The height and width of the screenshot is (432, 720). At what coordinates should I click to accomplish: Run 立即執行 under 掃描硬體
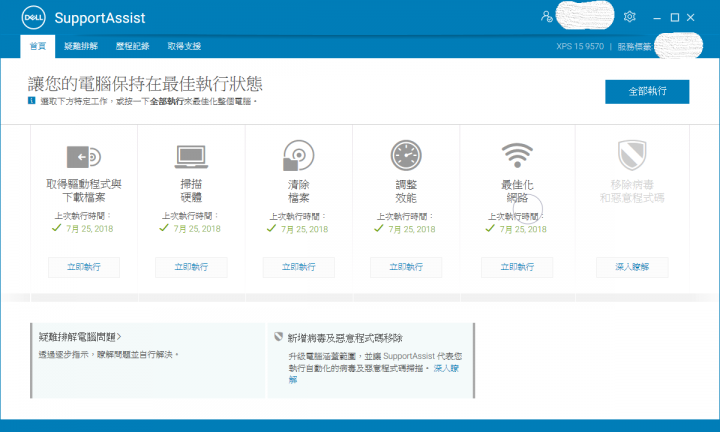(191, 267)
